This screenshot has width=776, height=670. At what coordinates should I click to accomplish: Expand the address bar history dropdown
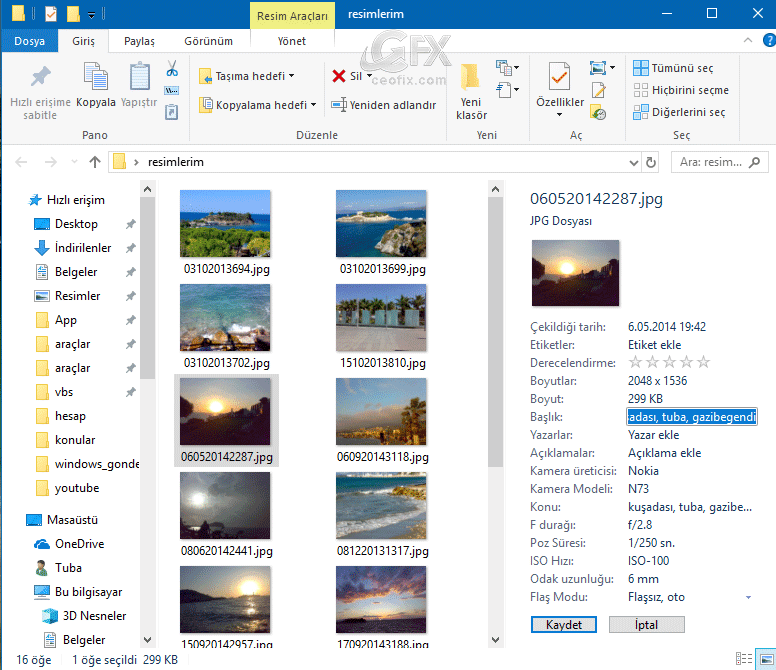click(633, 162)
